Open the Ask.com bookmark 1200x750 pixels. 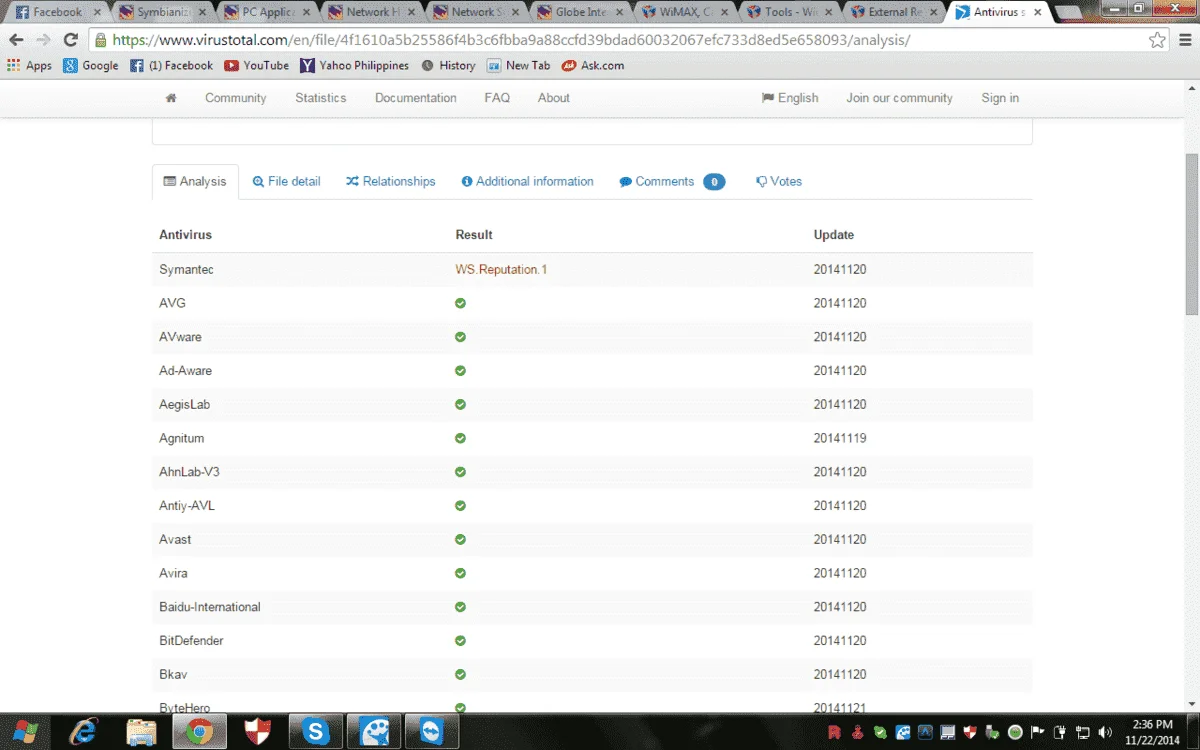(593, 65)
